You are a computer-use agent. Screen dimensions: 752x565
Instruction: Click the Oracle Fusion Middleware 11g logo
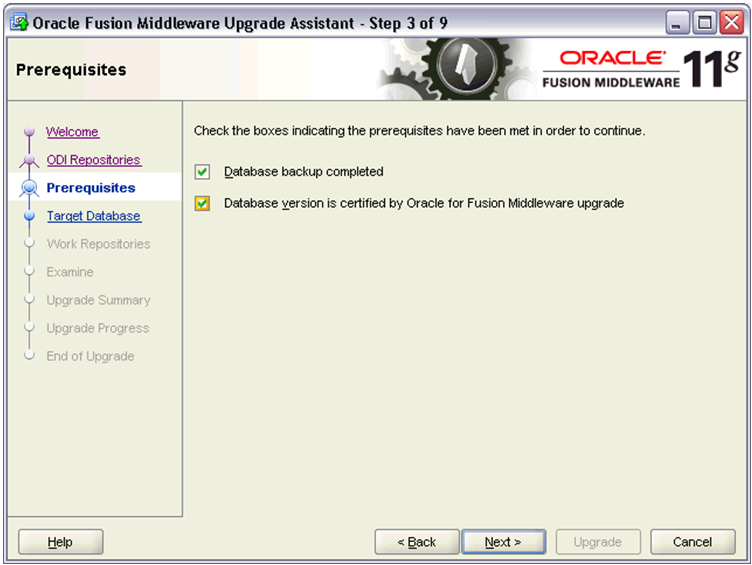[642, 69]
